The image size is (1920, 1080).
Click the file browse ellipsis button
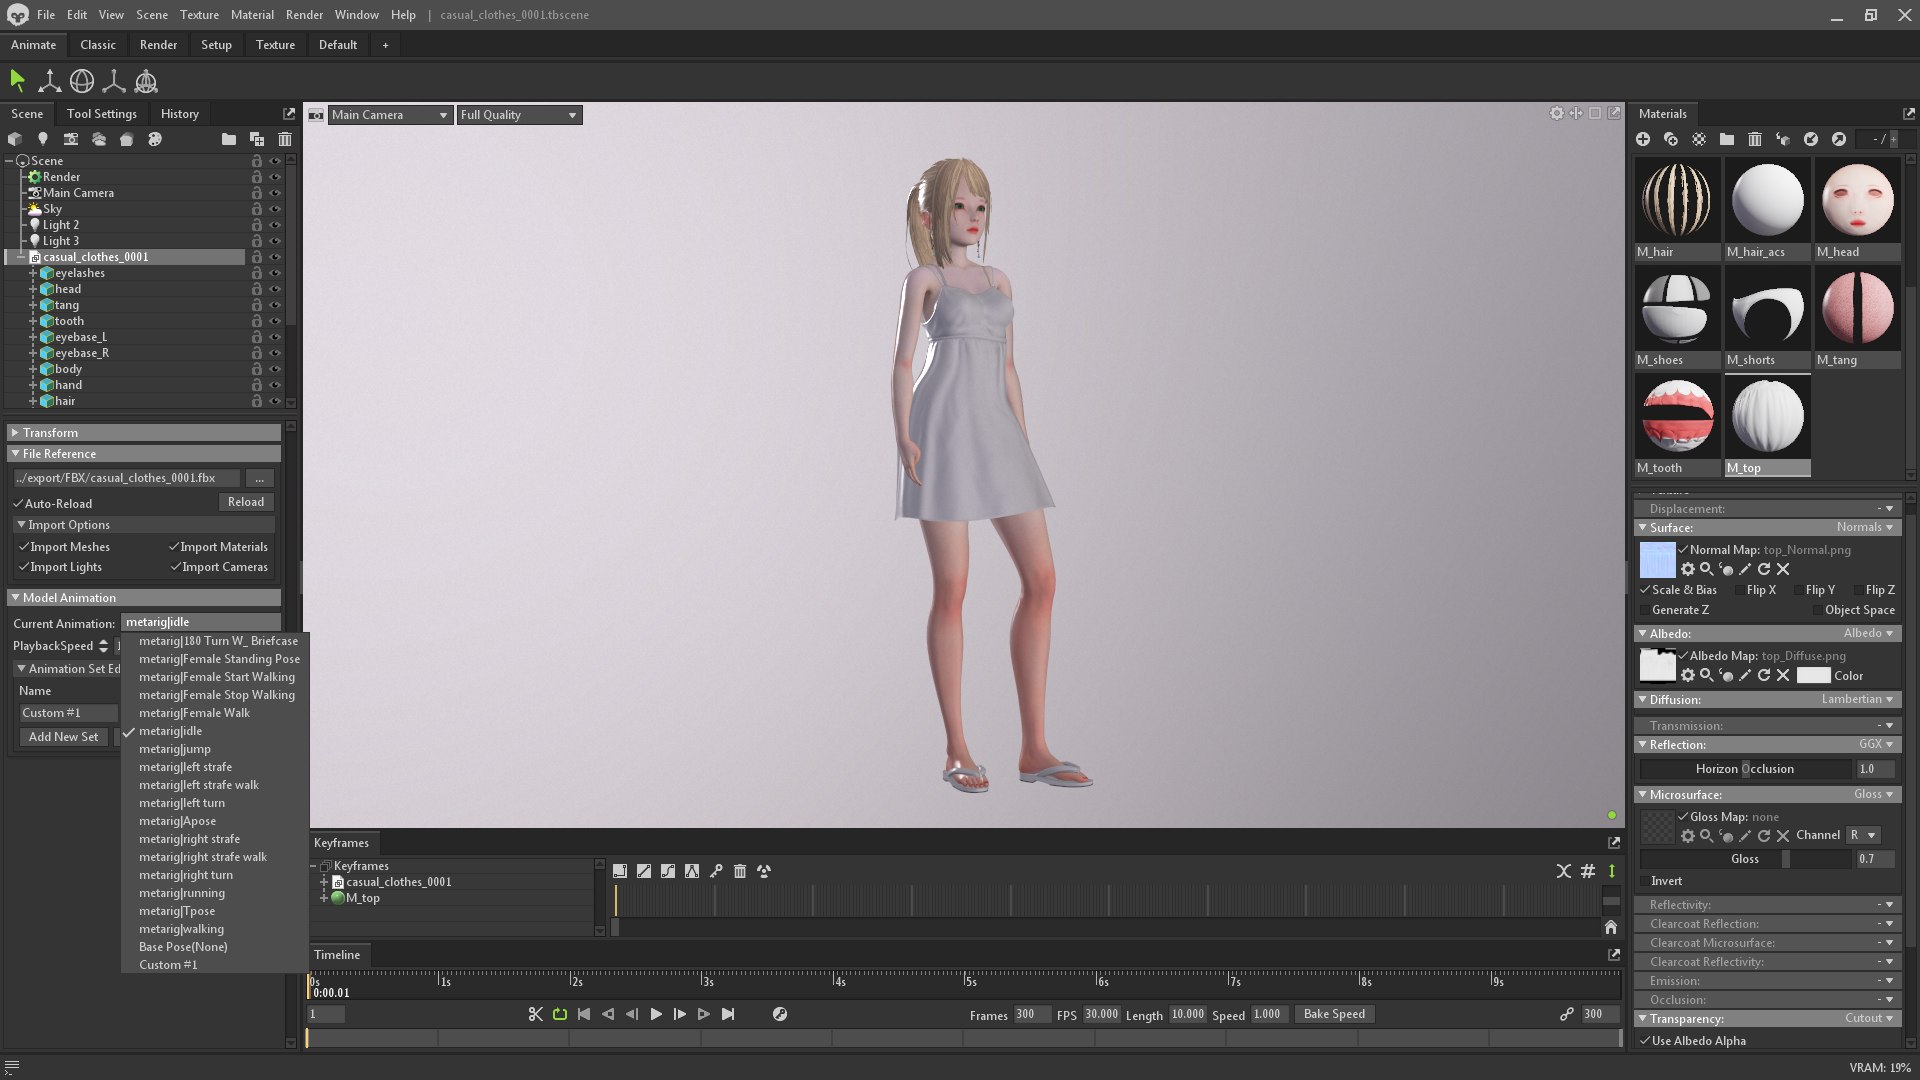click(x=259, y=478)
